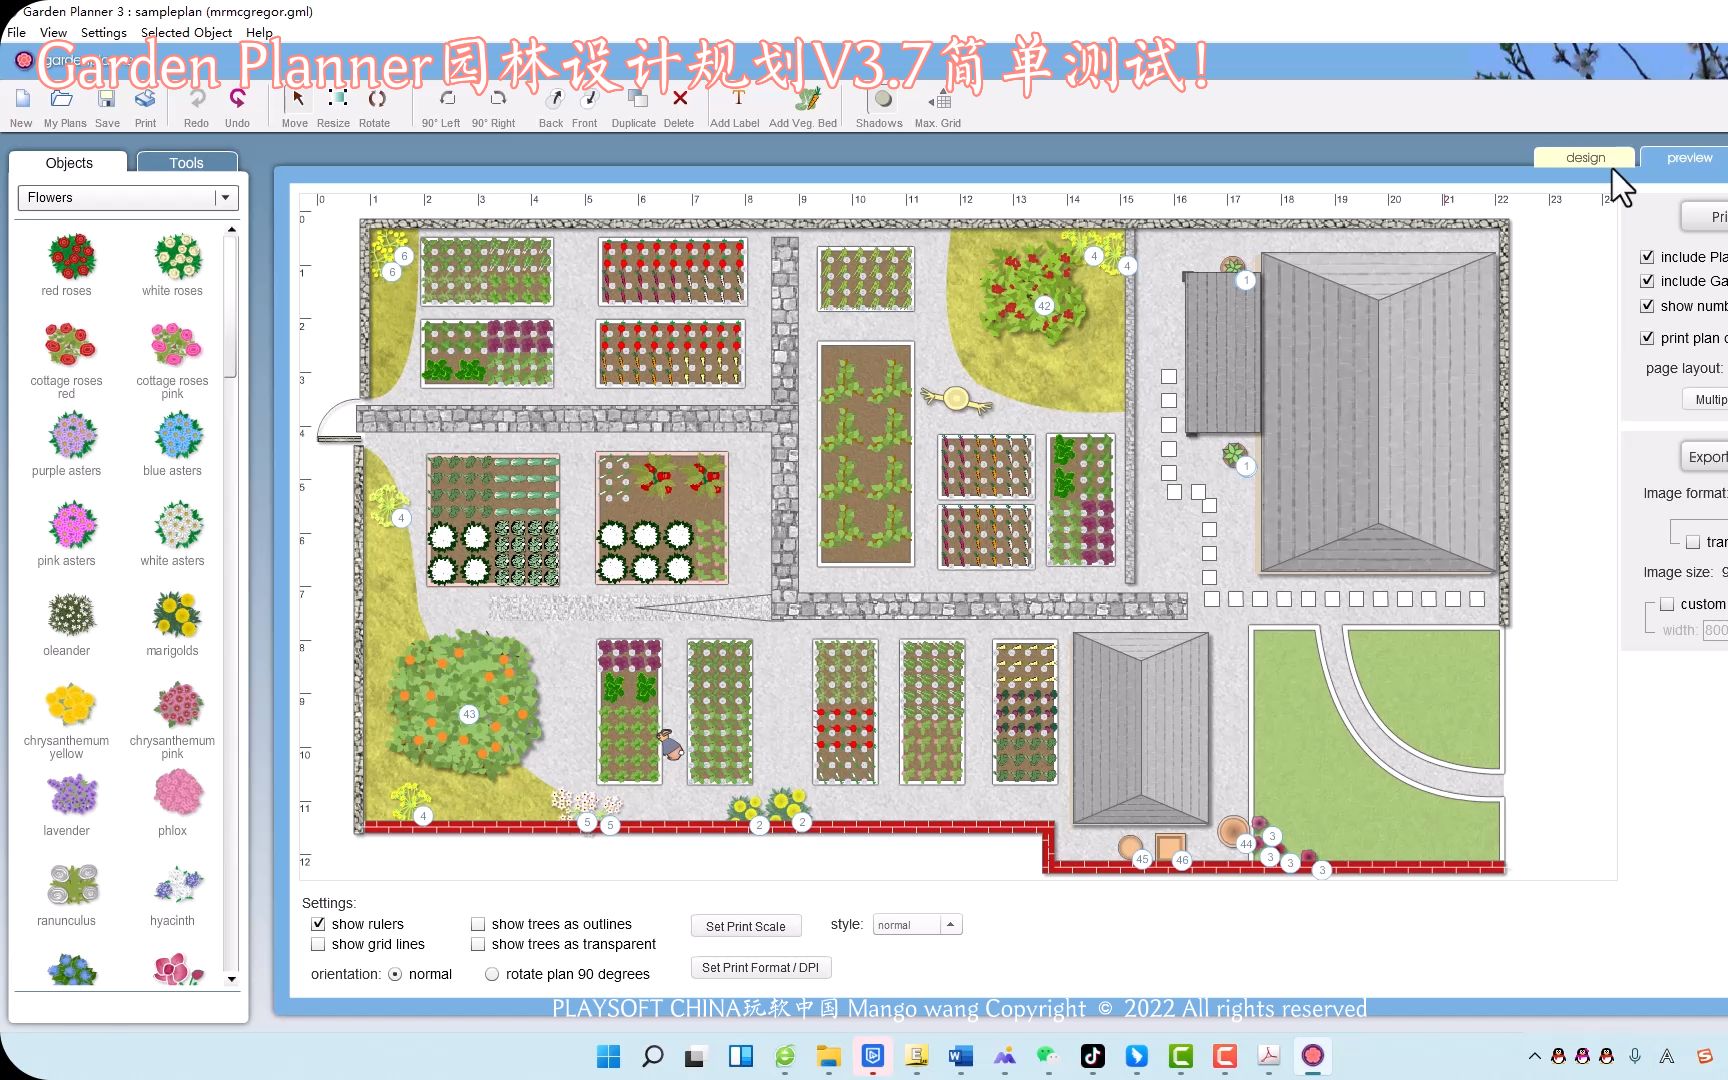Click the custom width input field

(x=1715, y=630)
